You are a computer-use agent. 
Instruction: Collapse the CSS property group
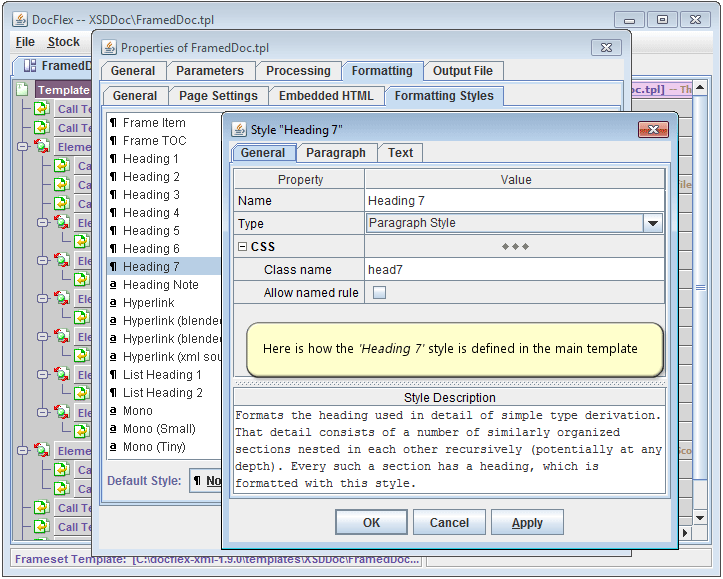(x=243, y=247)
